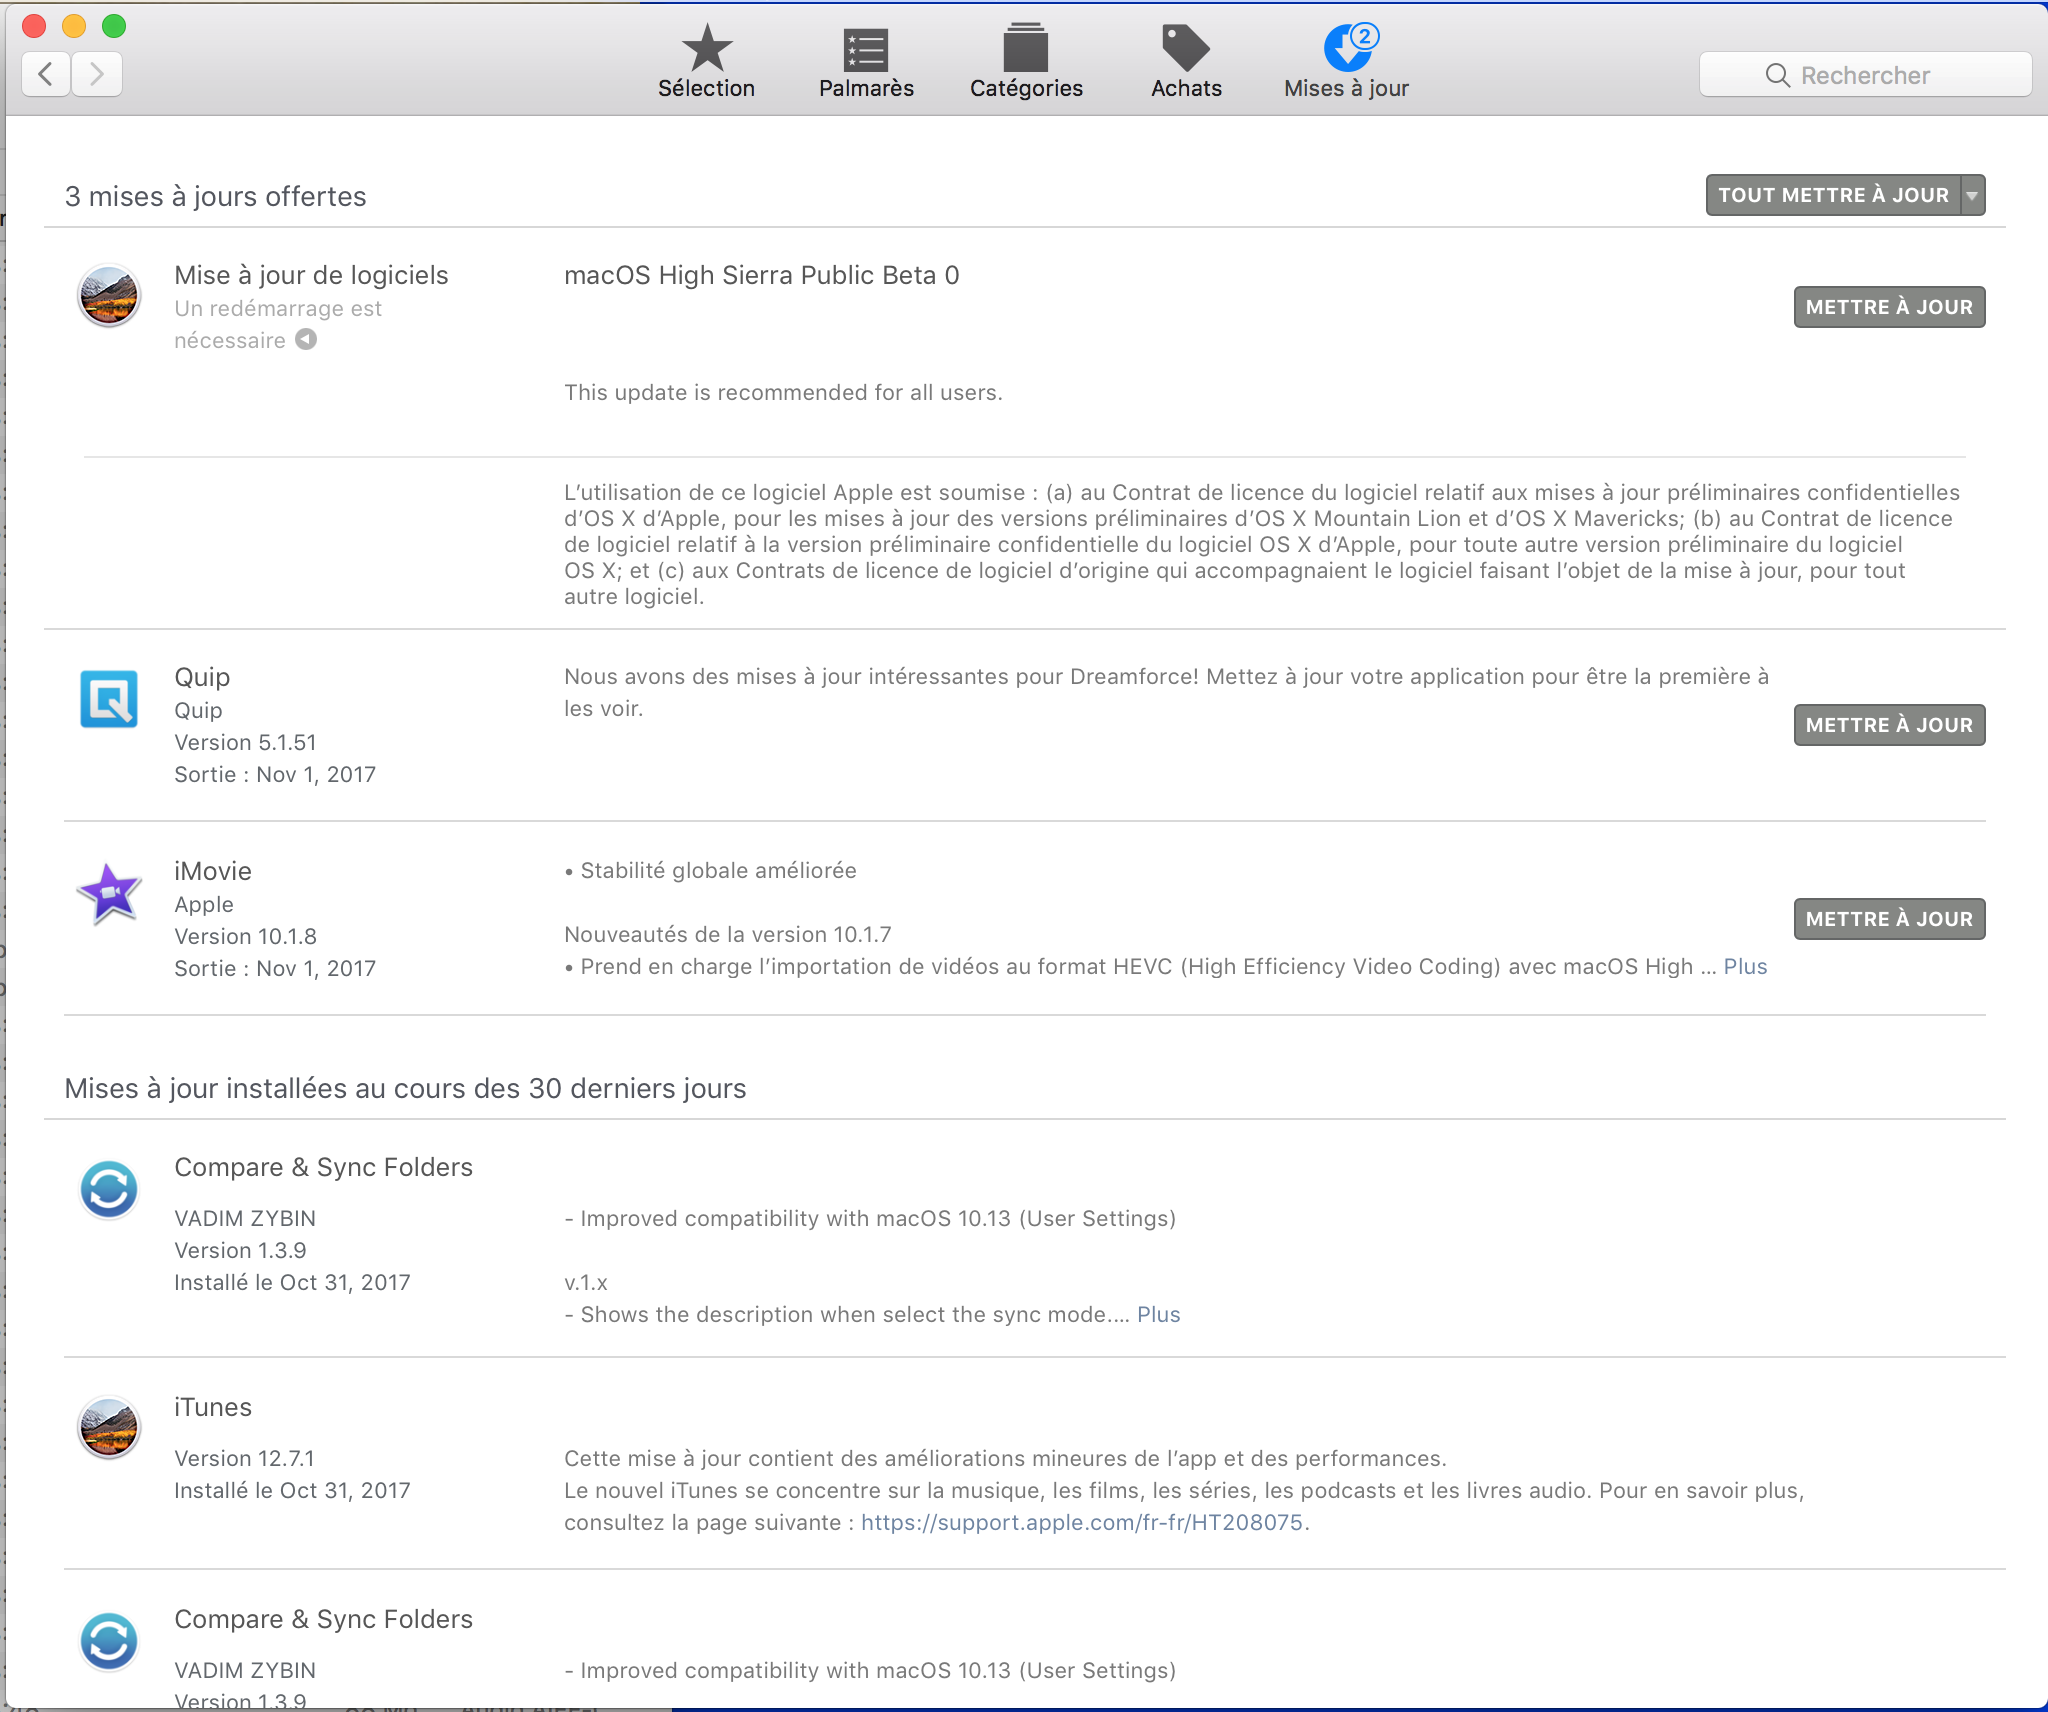Click Stabilité globale améliorée text
Image resolution: width=2048 pixels, height=1712 pixels.
718,871
